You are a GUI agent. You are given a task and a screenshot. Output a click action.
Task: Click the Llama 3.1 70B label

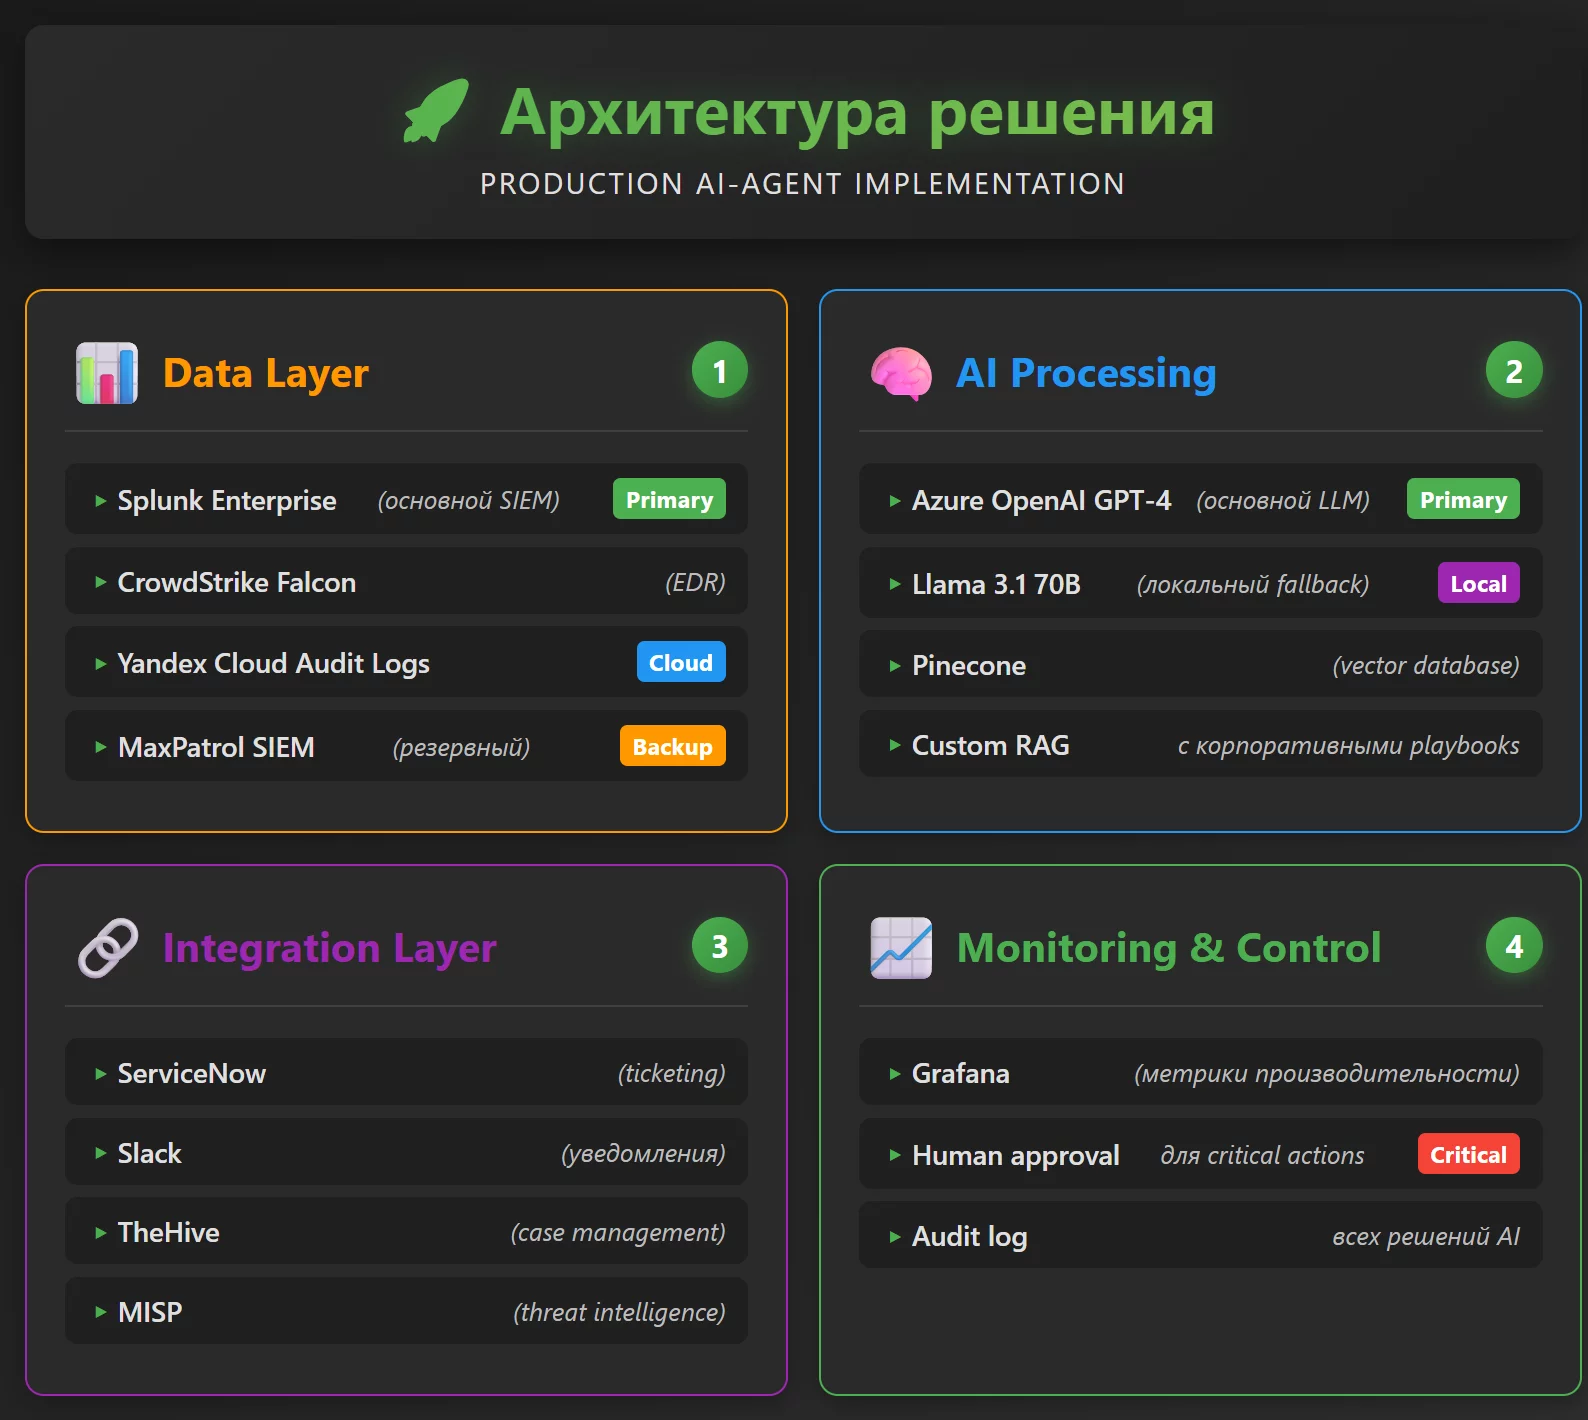click(x=996, y=584)
